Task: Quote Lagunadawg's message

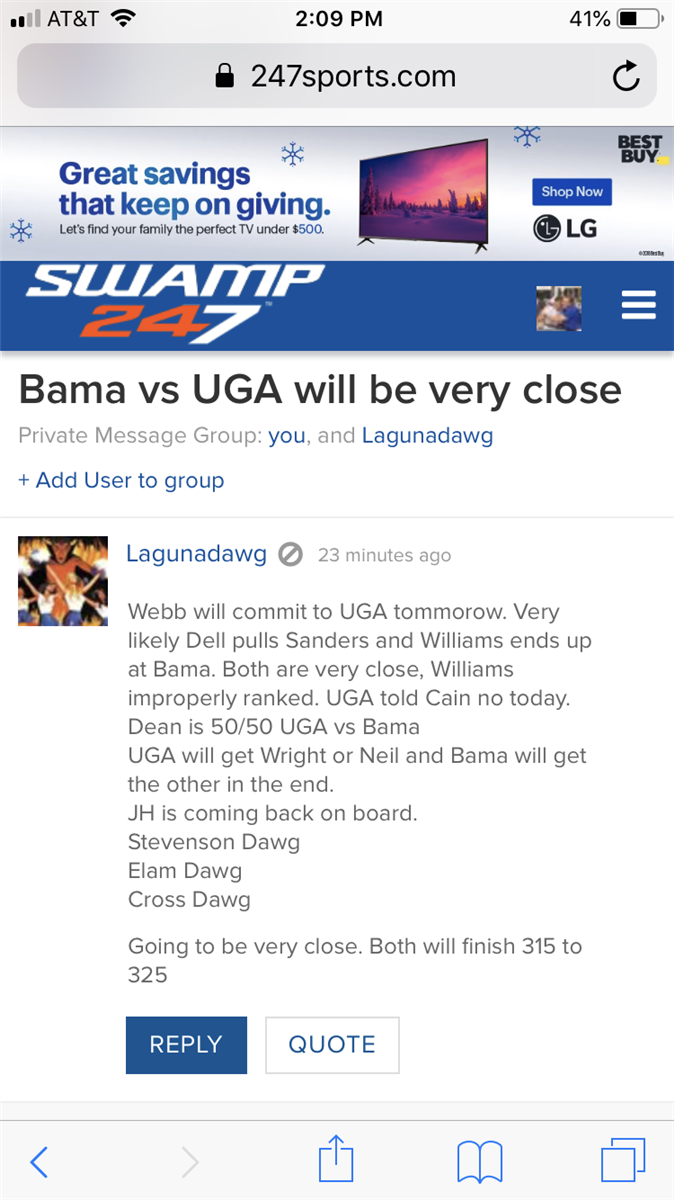Action: point(332,1045)
